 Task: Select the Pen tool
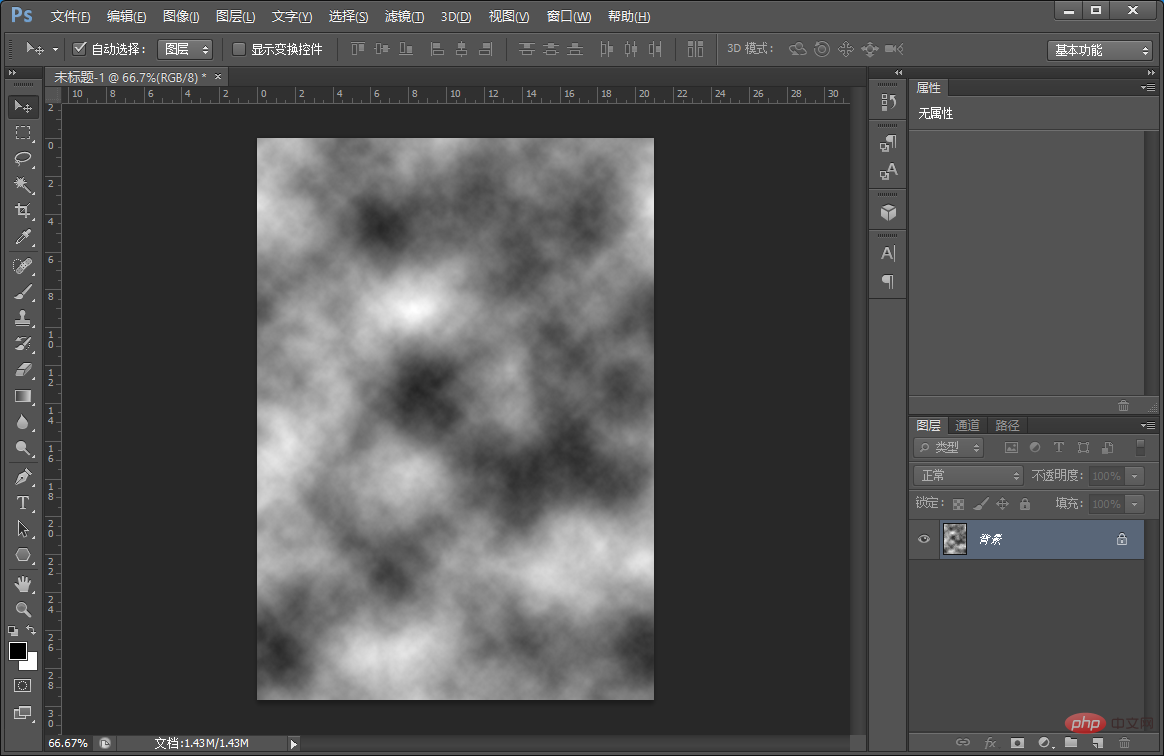(23, 477)
